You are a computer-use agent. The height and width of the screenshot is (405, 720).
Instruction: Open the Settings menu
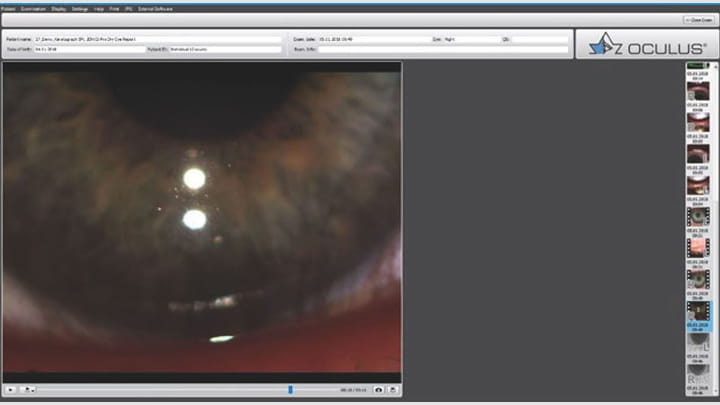point(80,8)
